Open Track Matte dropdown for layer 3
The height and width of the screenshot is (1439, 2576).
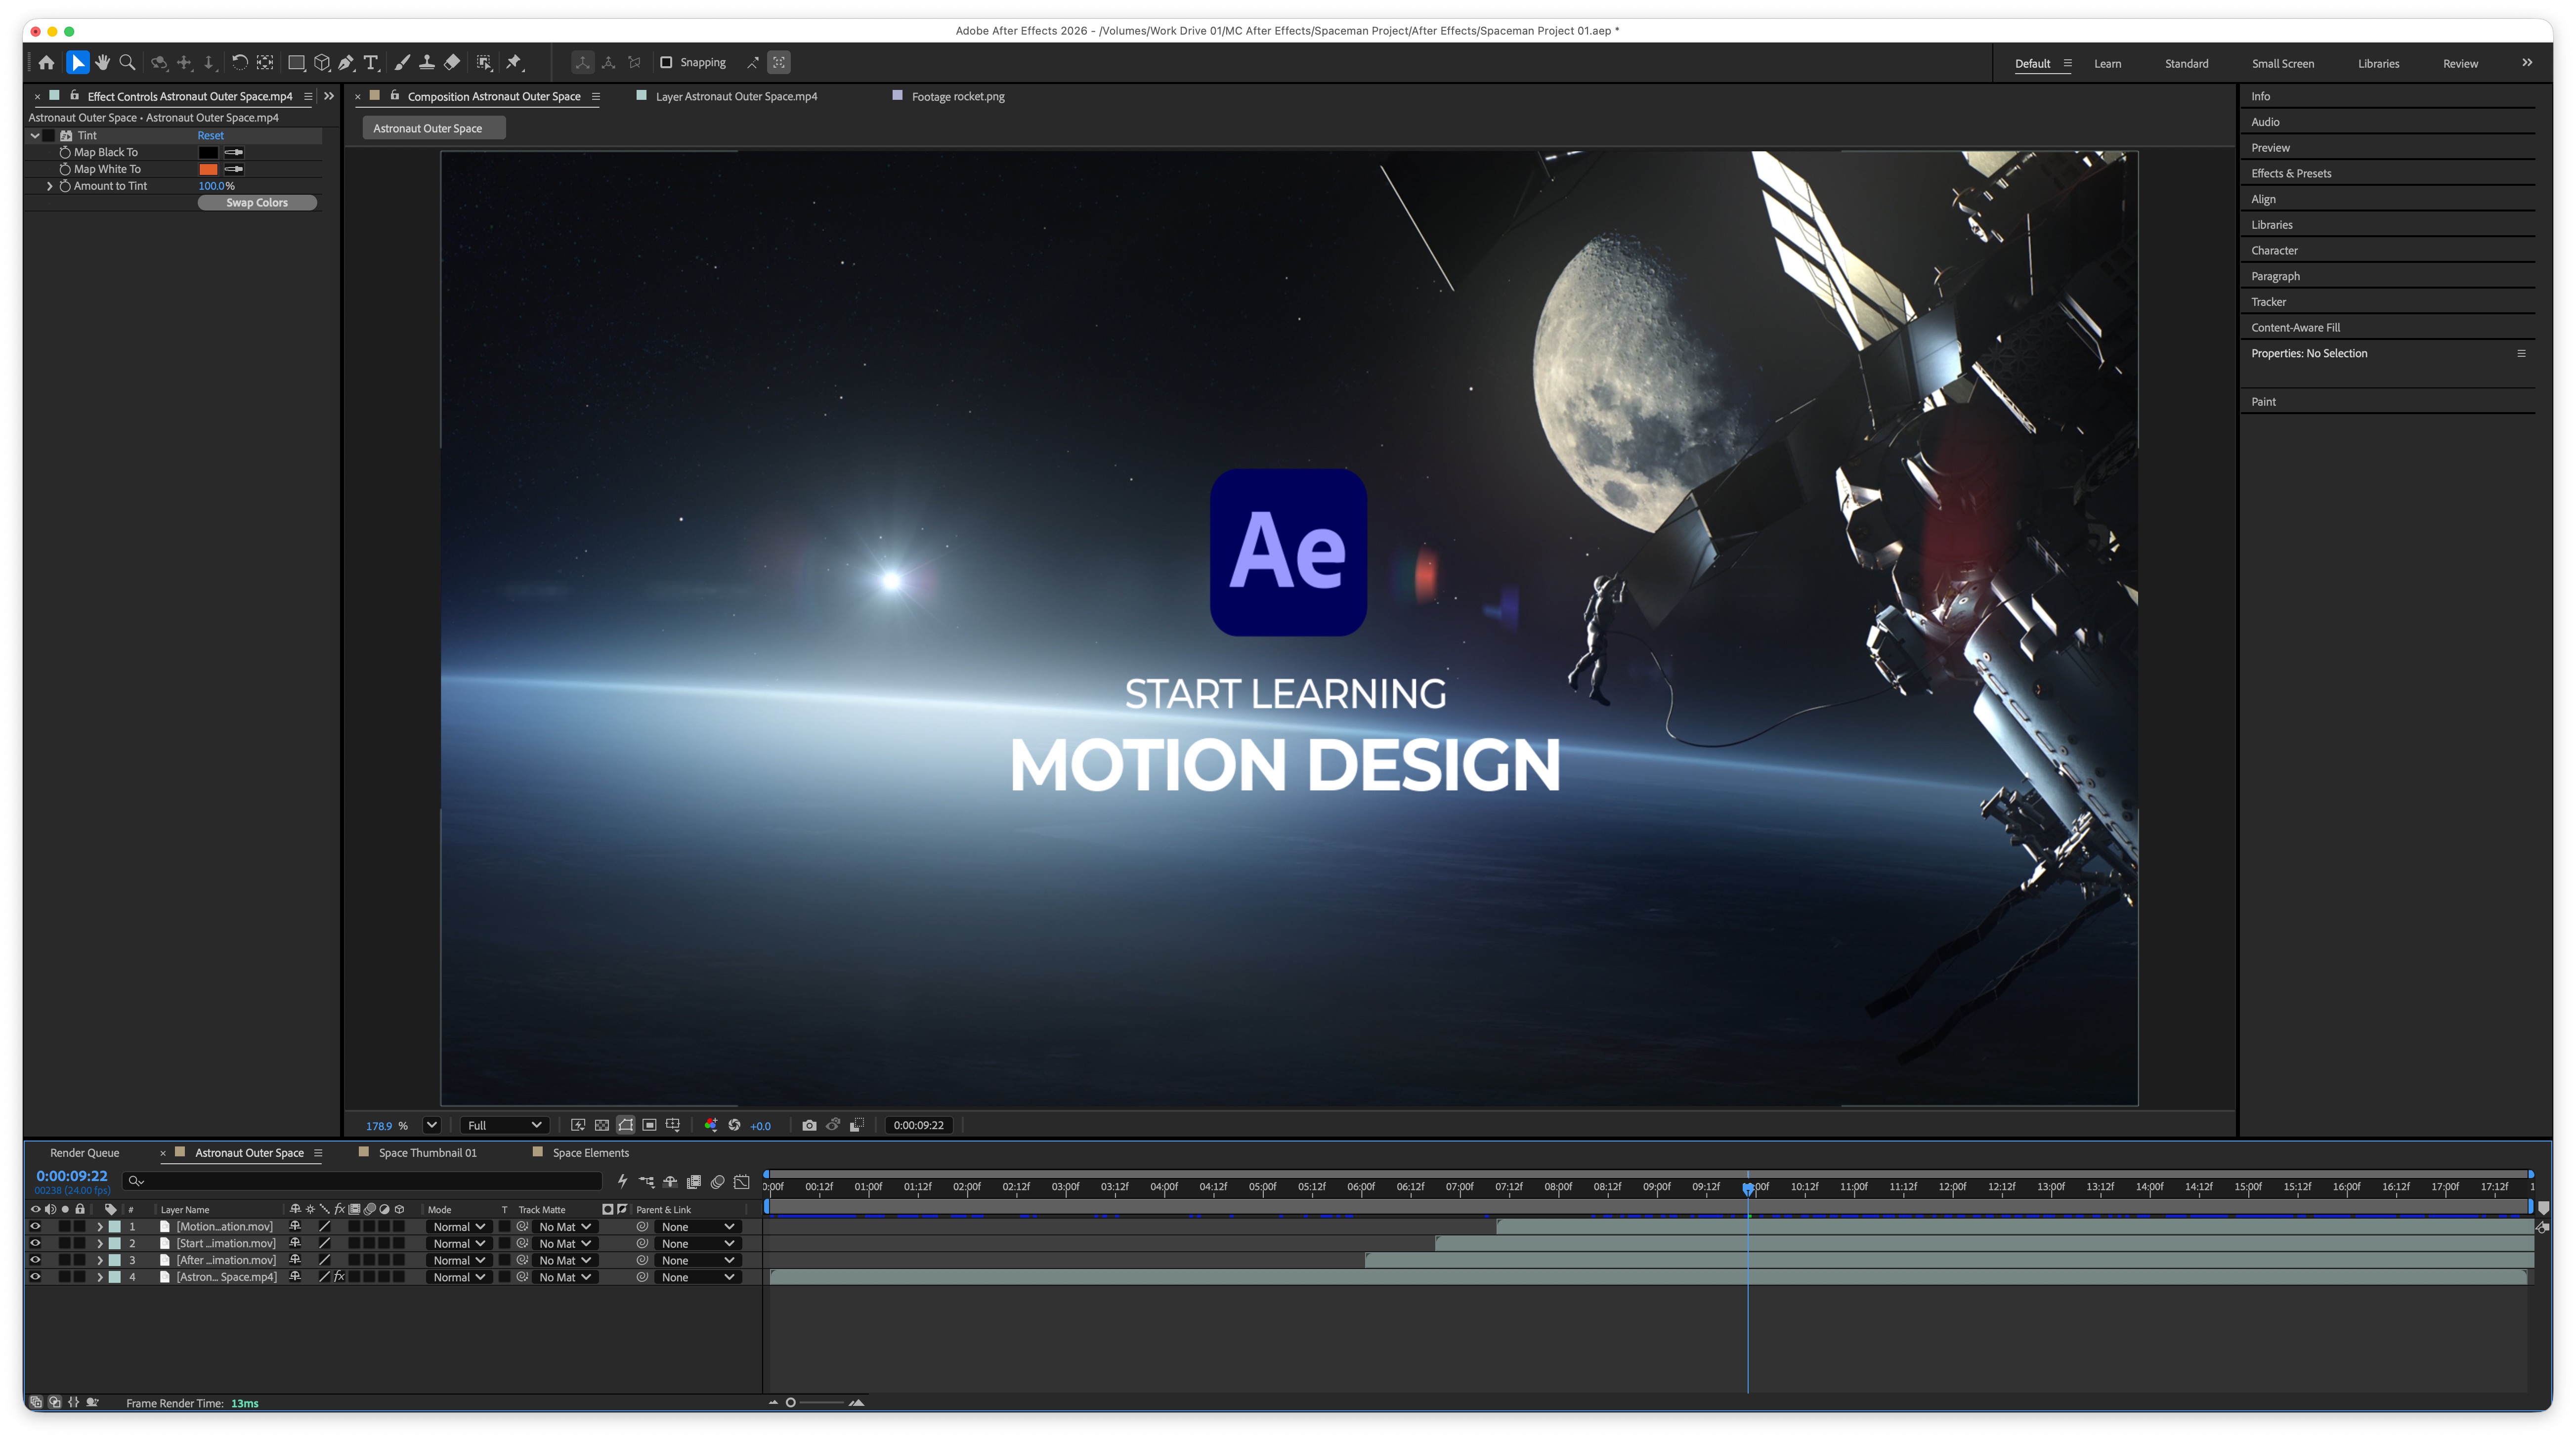coord(564,1261)
